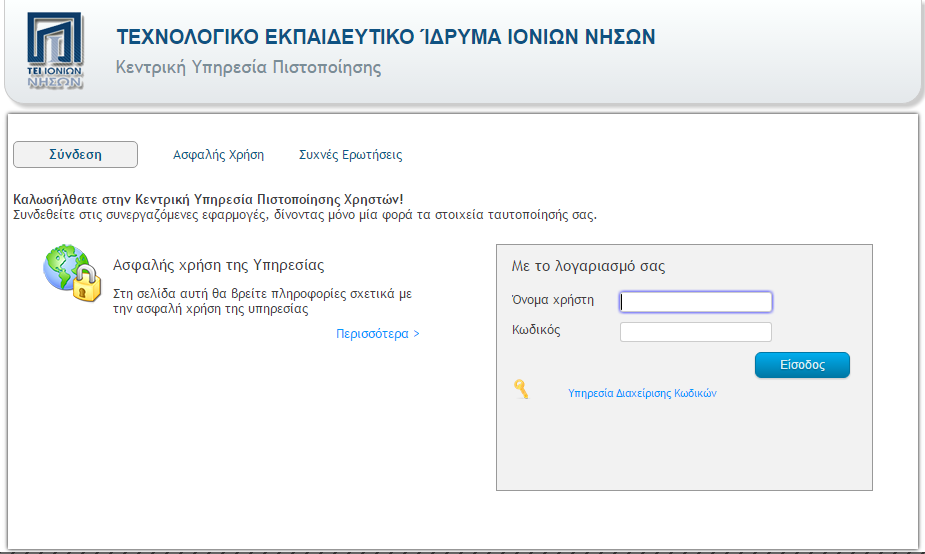Click the Κωδικός password field

pos(696,332)
